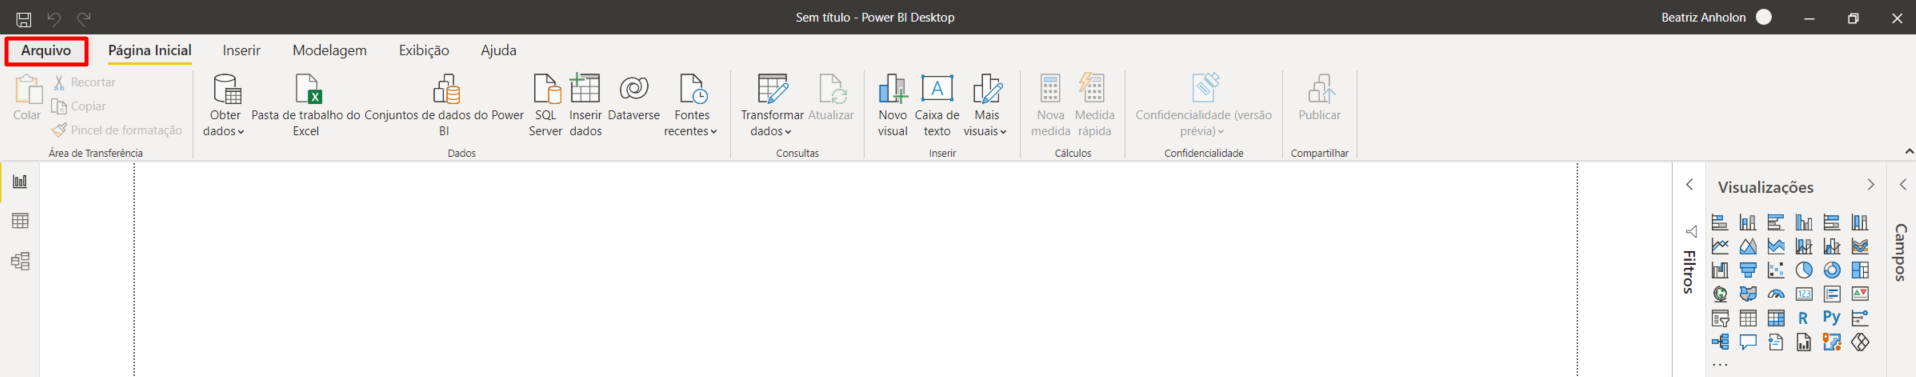Switch to Data table view in sidebar
Viewport: 1916px width, 377px height.
[20, 221]
